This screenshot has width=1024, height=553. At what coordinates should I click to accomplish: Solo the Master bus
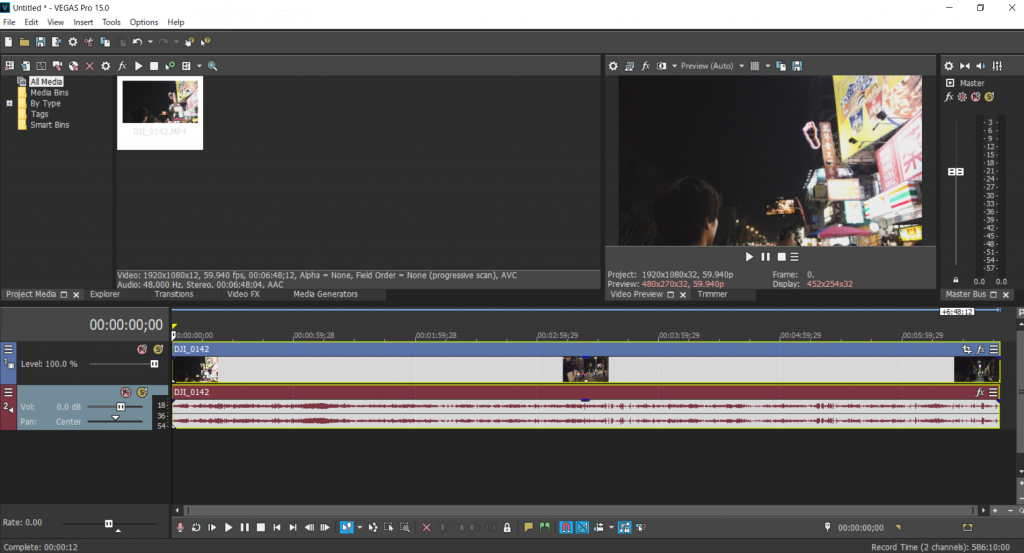pos(989,97)
